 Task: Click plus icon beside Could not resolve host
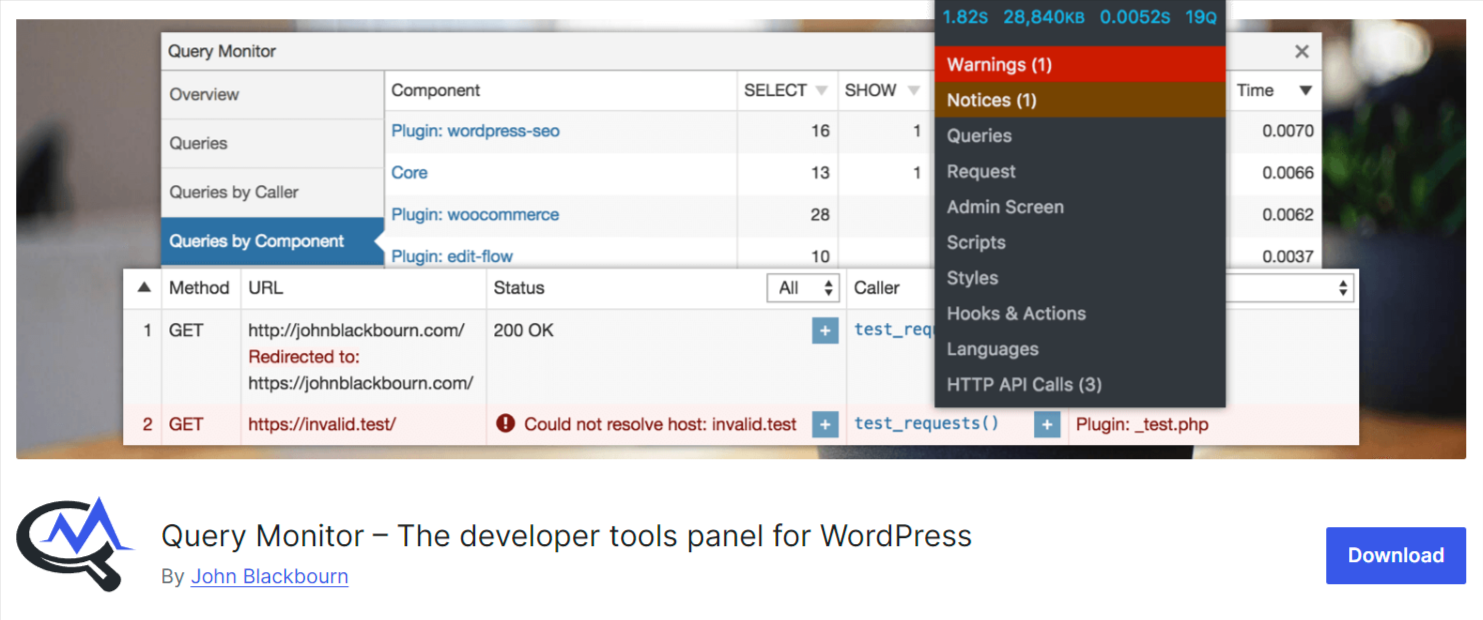coord(825,425)
